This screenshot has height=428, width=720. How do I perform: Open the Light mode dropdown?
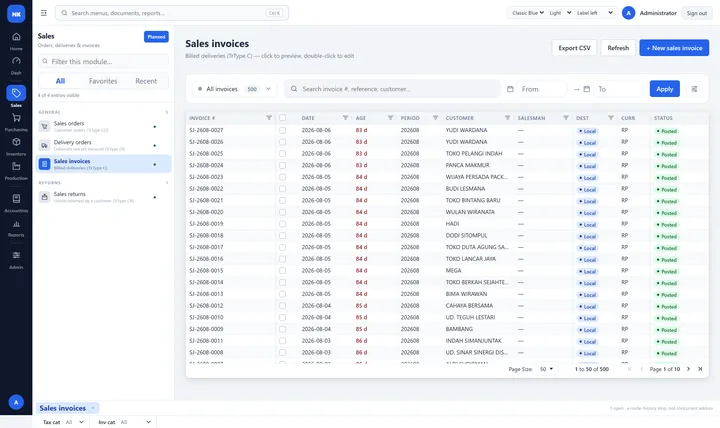(x=560, y=13)
